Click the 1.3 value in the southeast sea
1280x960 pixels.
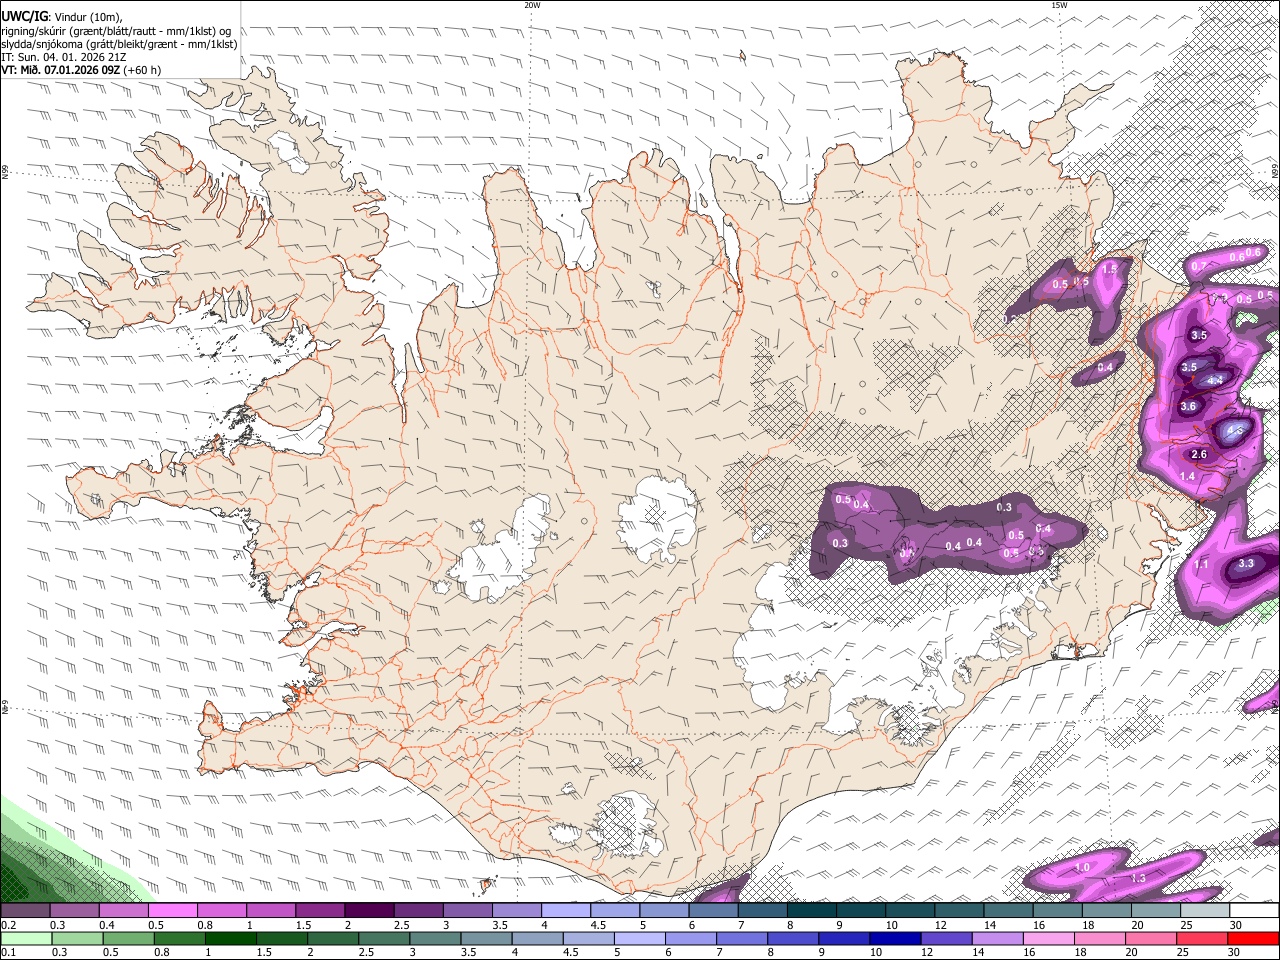[x=1138, y=879]
